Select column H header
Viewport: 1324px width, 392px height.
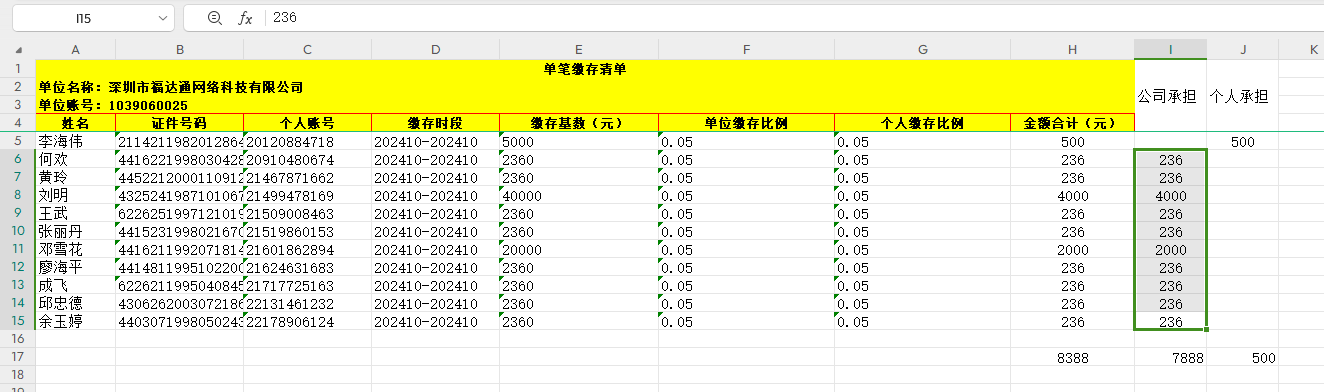pyautogui.click(x=1072, y=49)
